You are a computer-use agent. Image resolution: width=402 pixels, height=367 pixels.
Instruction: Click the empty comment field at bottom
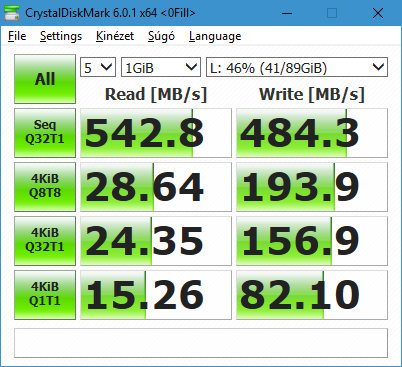click(201, 343)
